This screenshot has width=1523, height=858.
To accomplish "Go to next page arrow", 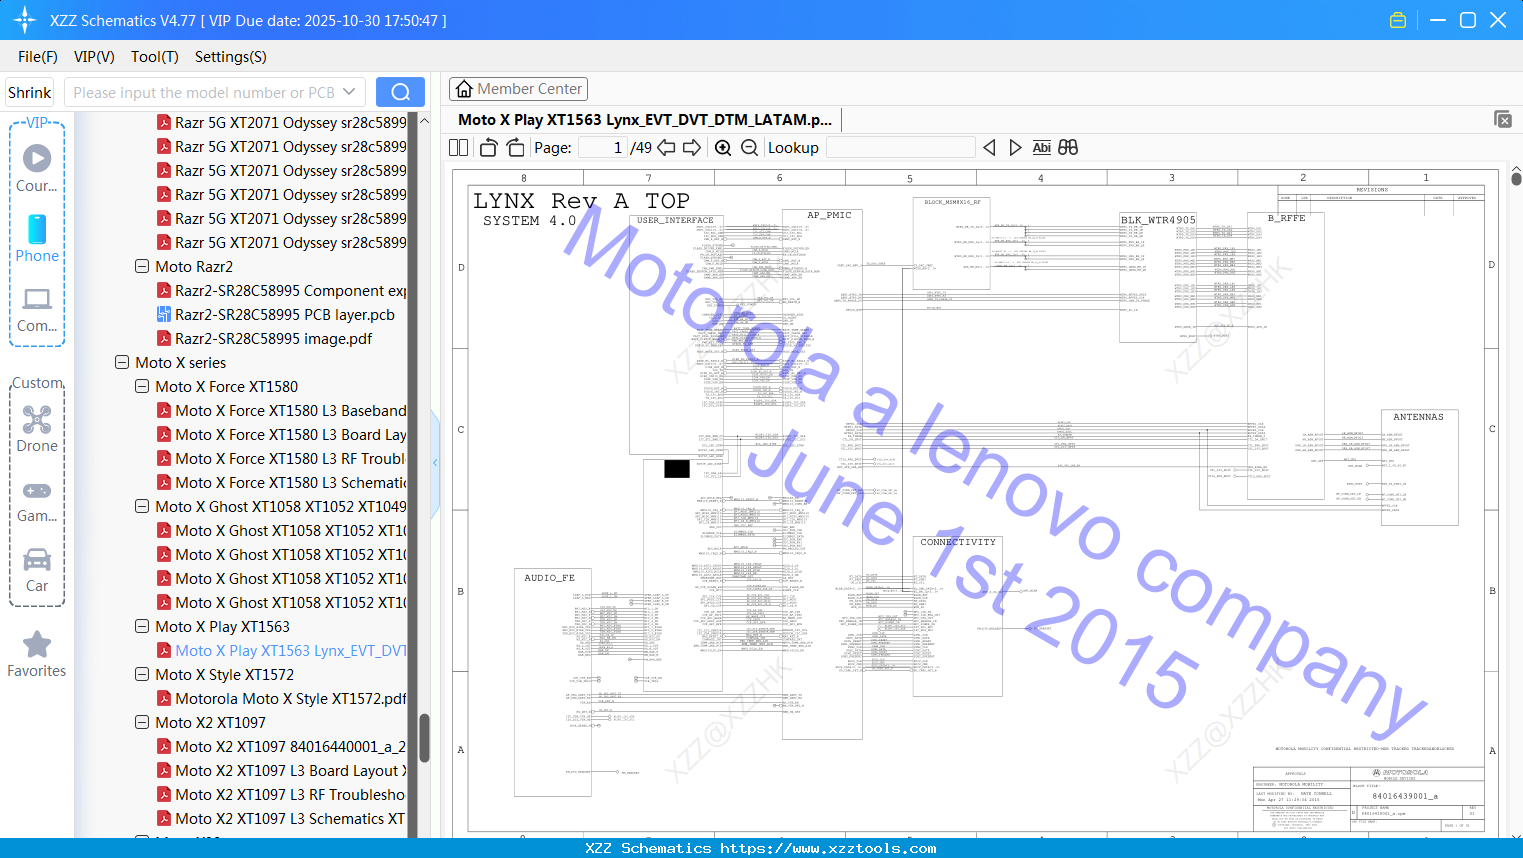I will tap(692, 147).
